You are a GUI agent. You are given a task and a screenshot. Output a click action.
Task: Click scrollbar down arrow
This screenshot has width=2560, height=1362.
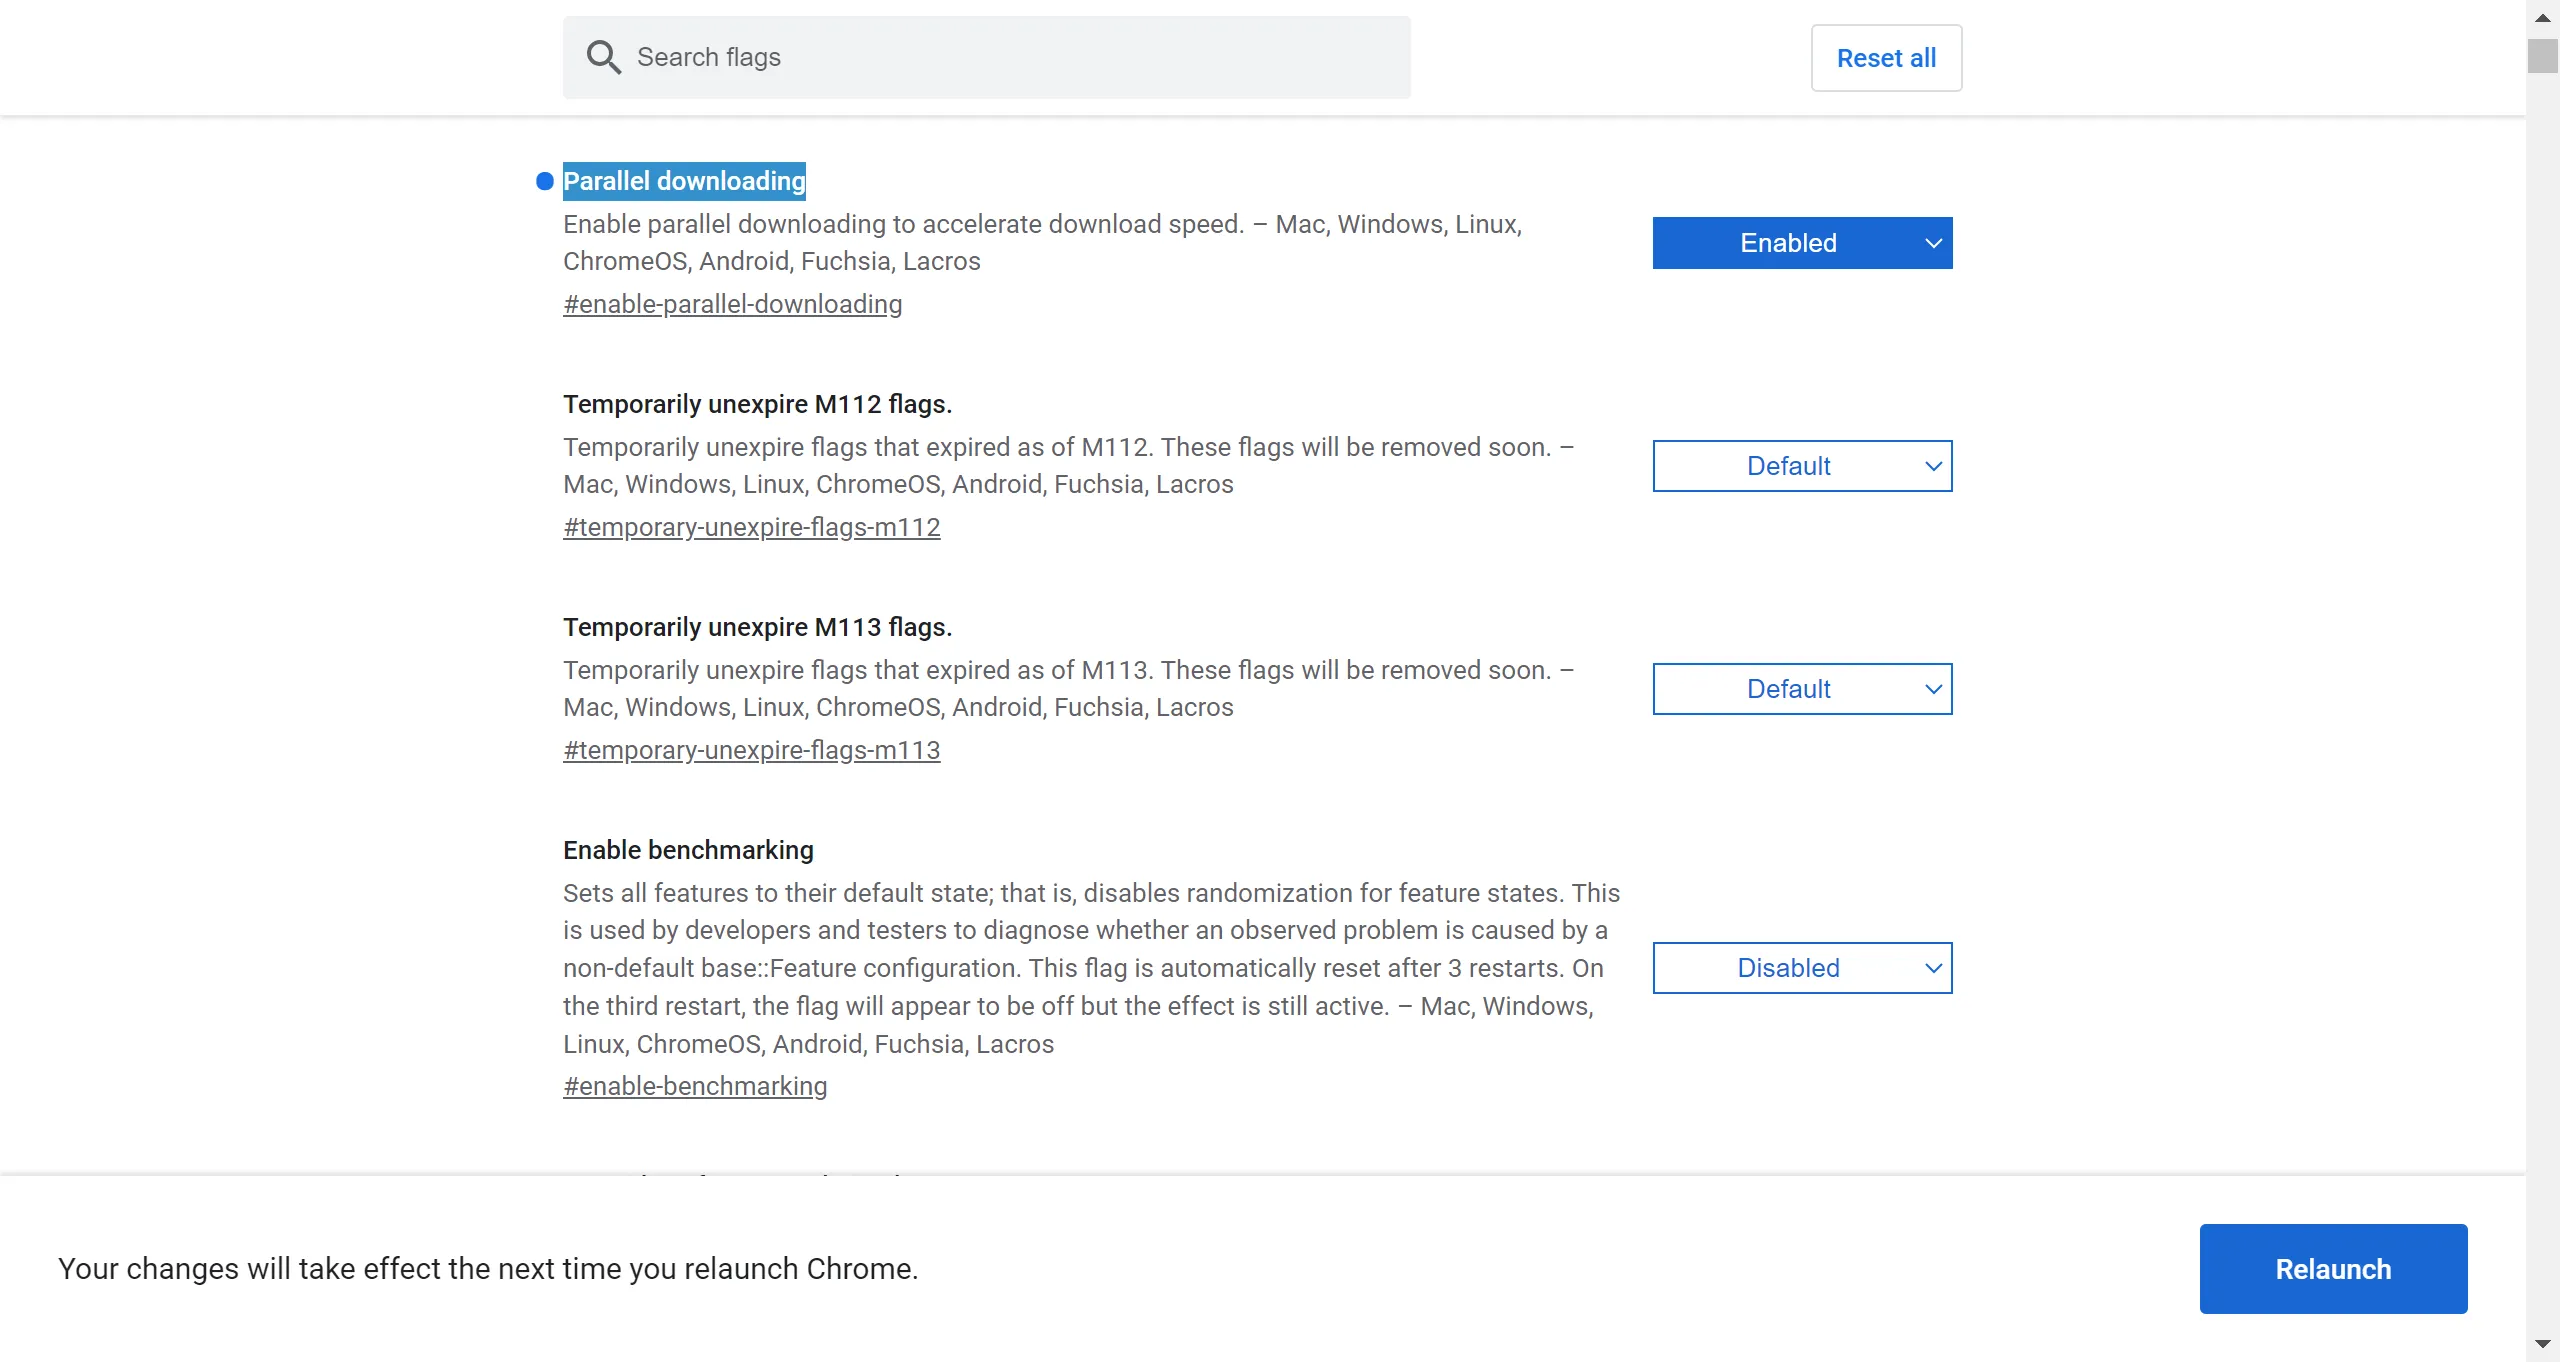coord(2542,1344)
